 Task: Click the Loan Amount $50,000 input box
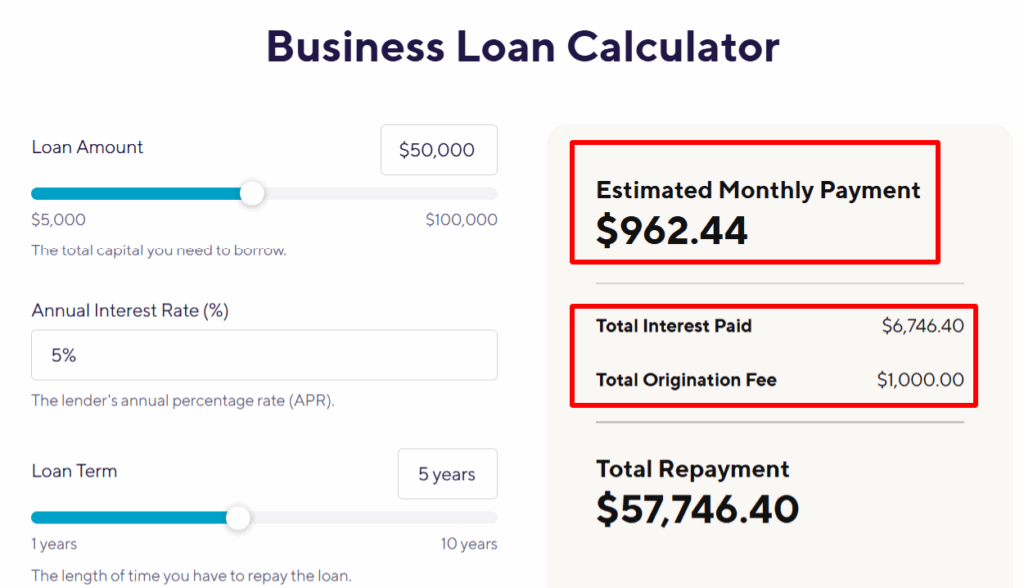click(x=438, y=150)
